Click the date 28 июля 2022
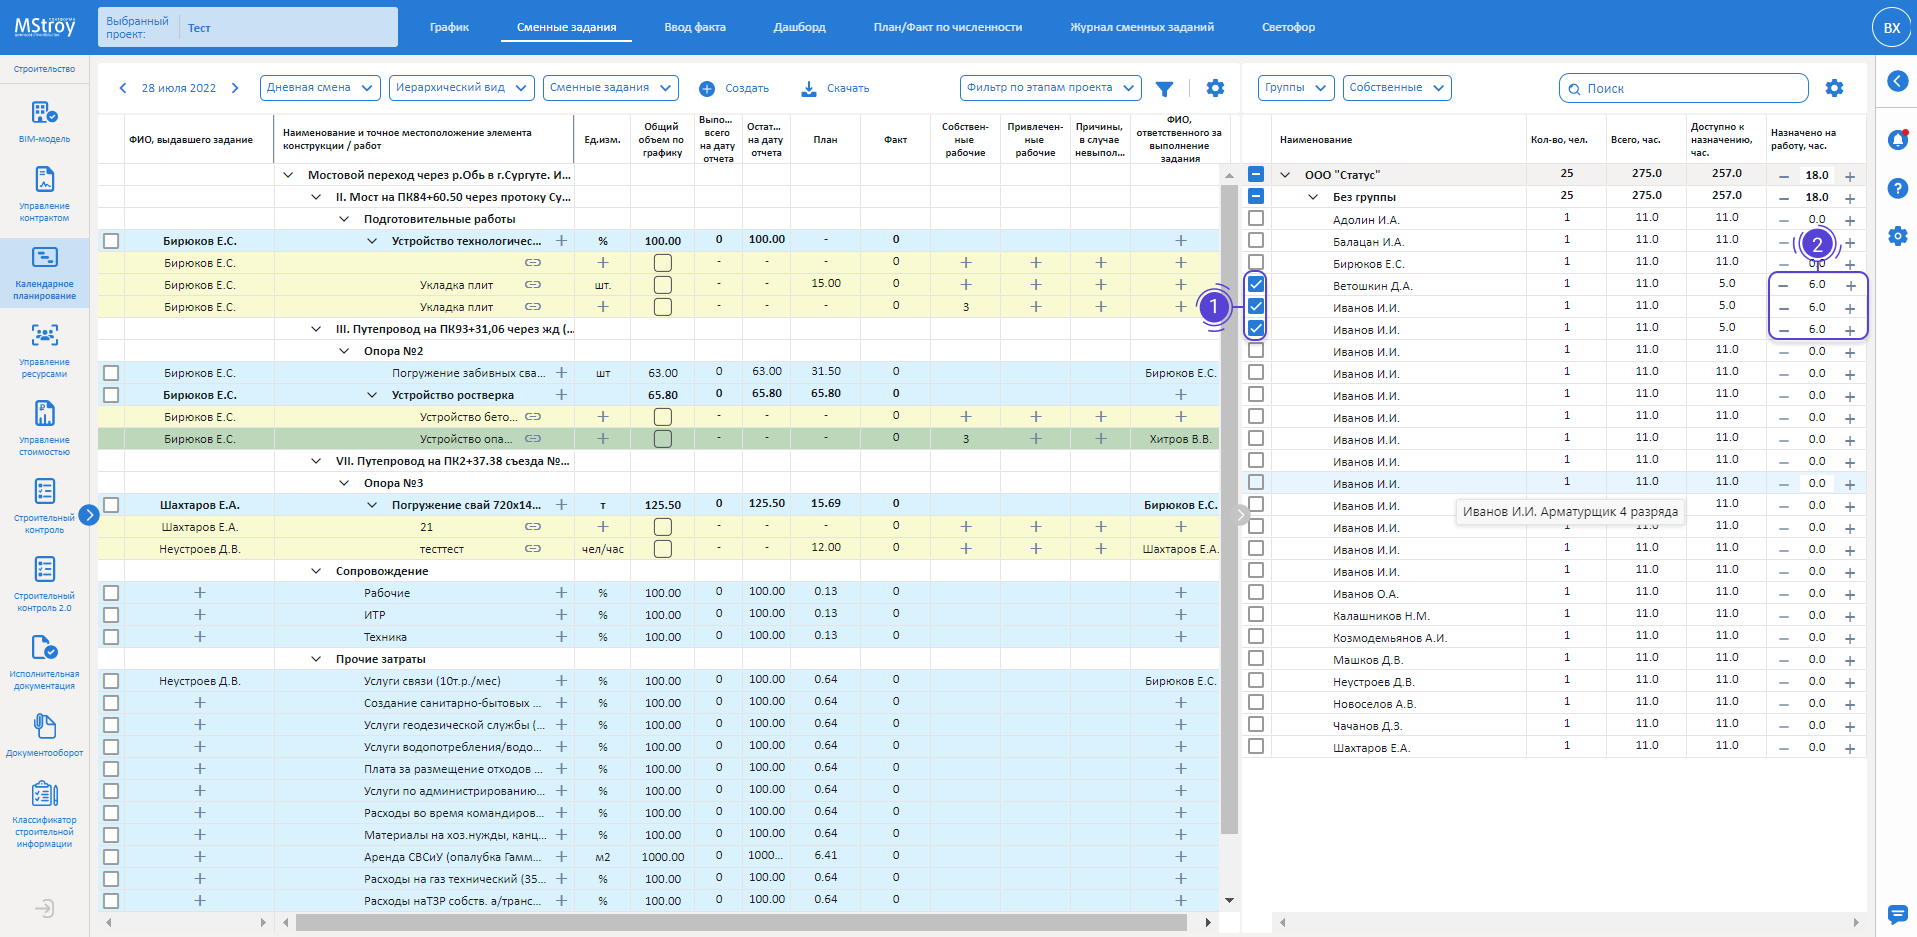1917x937 pixels. 179,88
